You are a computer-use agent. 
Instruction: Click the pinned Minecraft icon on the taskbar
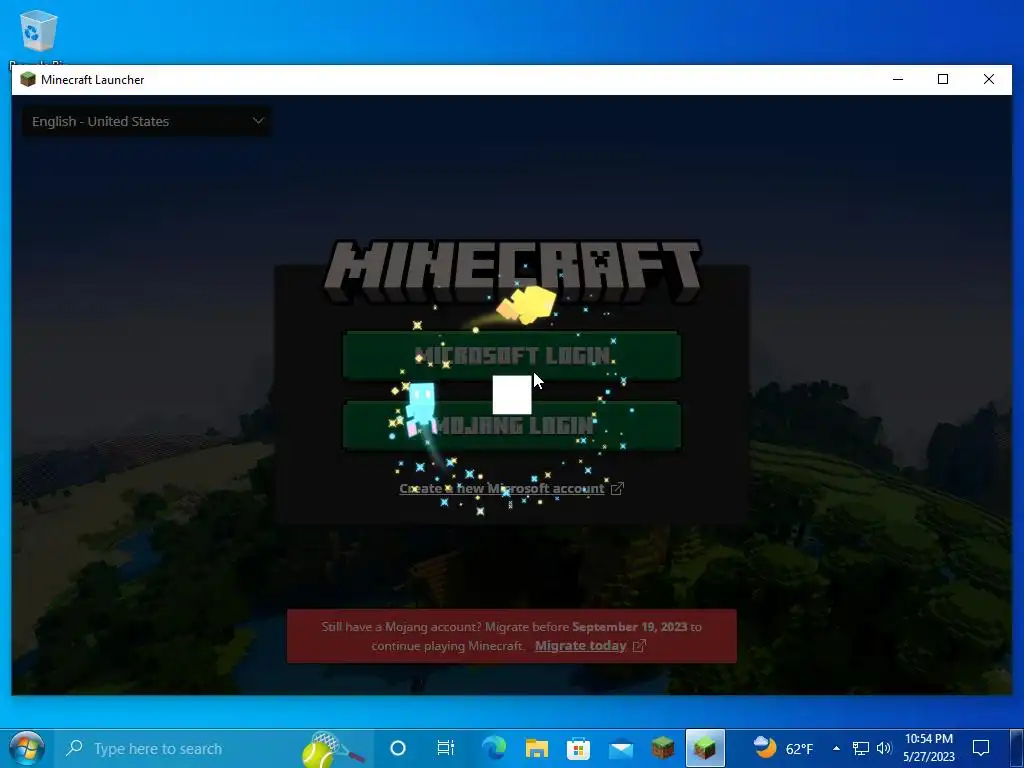click(x=663, y=748)
